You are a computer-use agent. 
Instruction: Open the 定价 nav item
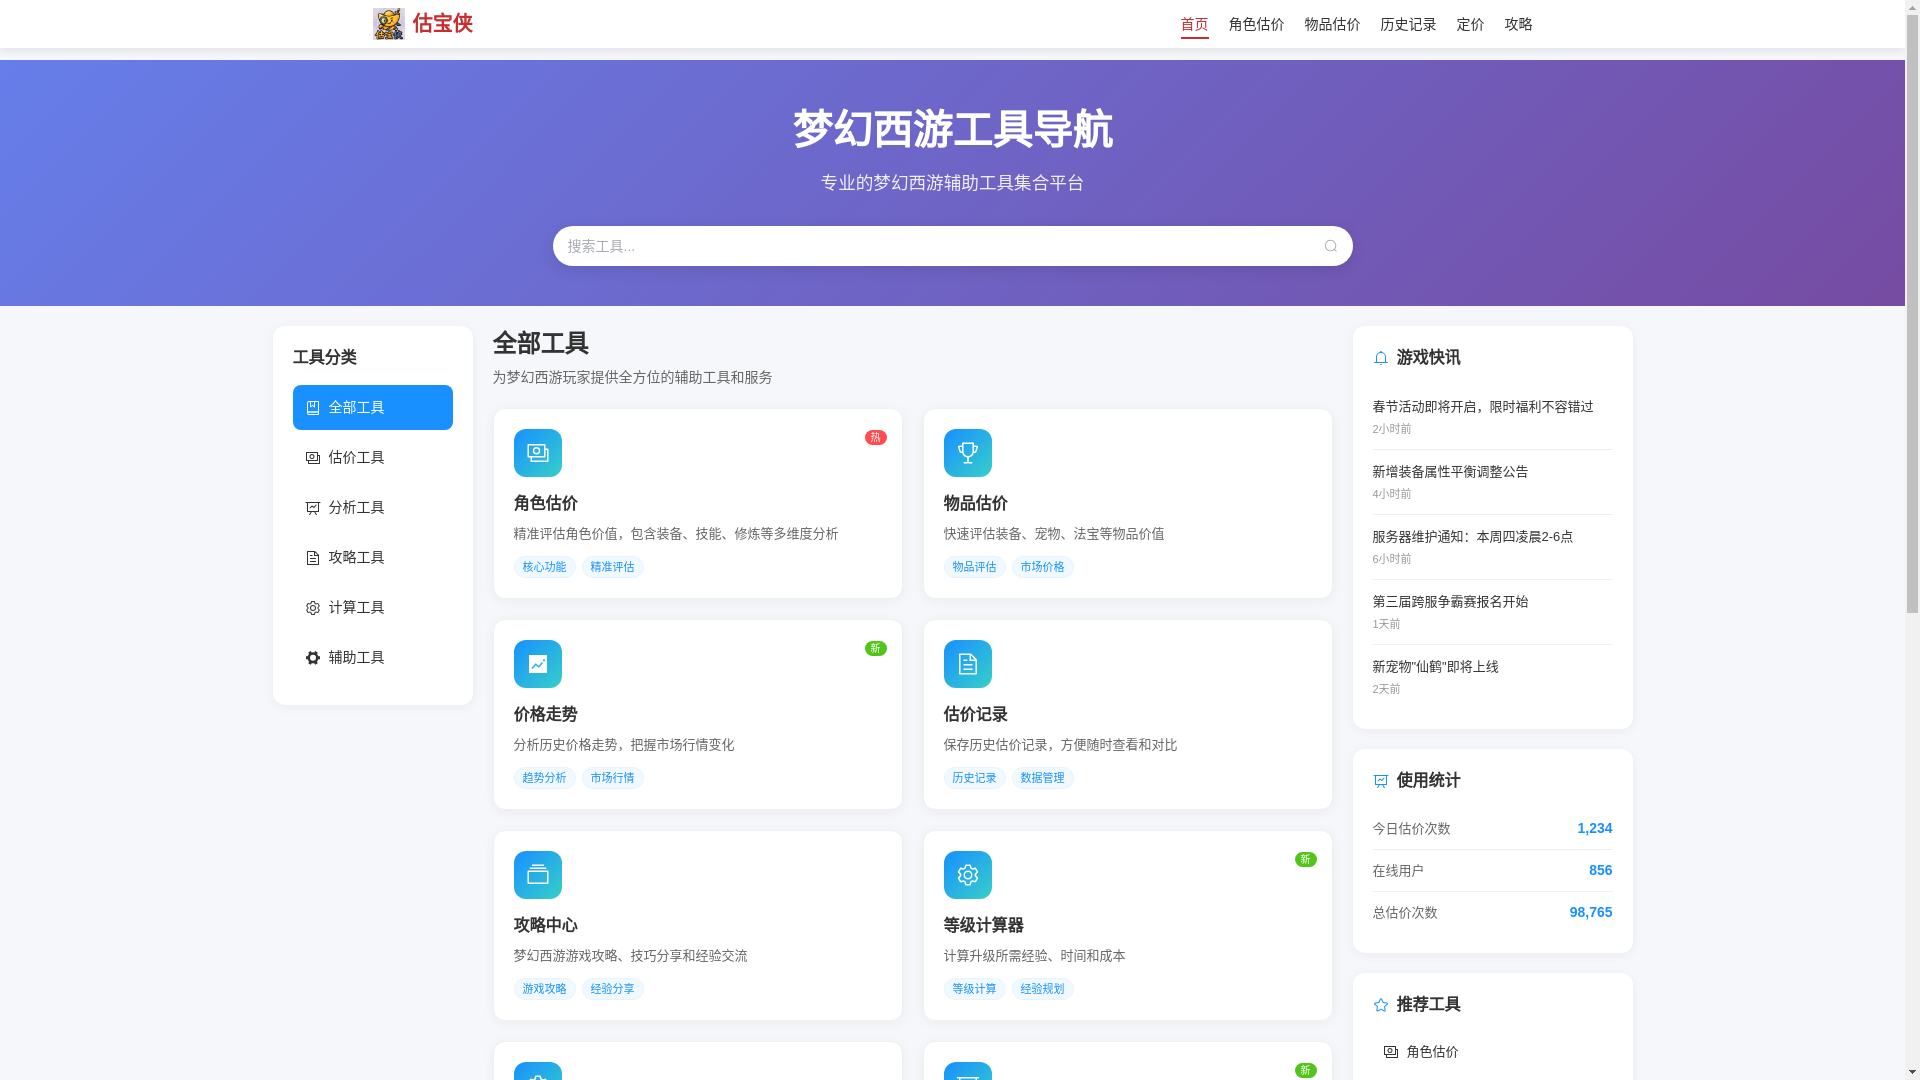(1470, 24)
